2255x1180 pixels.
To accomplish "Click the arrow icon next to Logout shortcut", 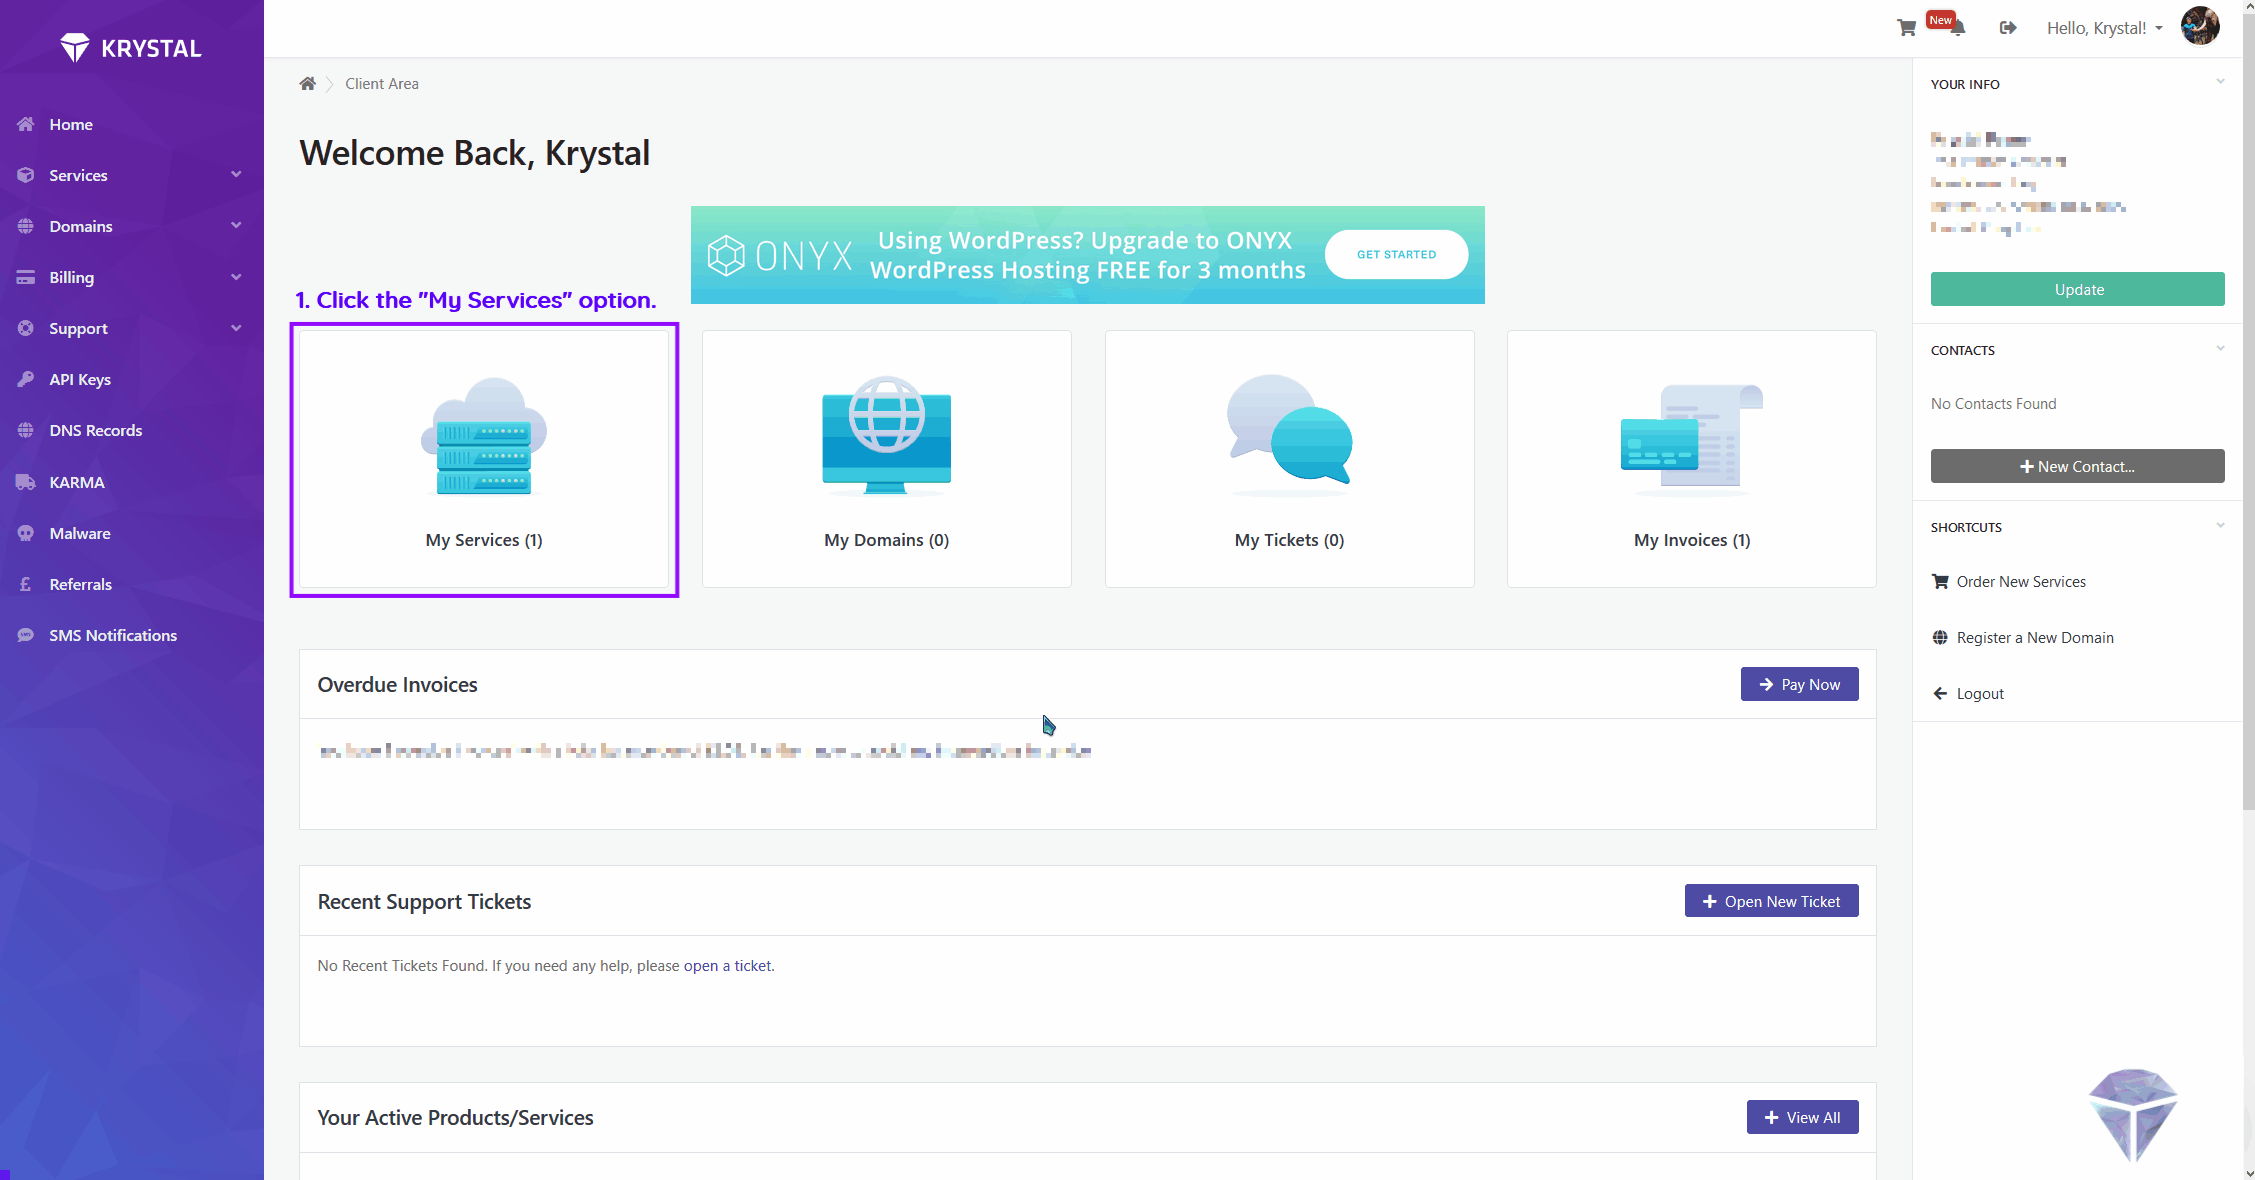I will (1940, 693).
